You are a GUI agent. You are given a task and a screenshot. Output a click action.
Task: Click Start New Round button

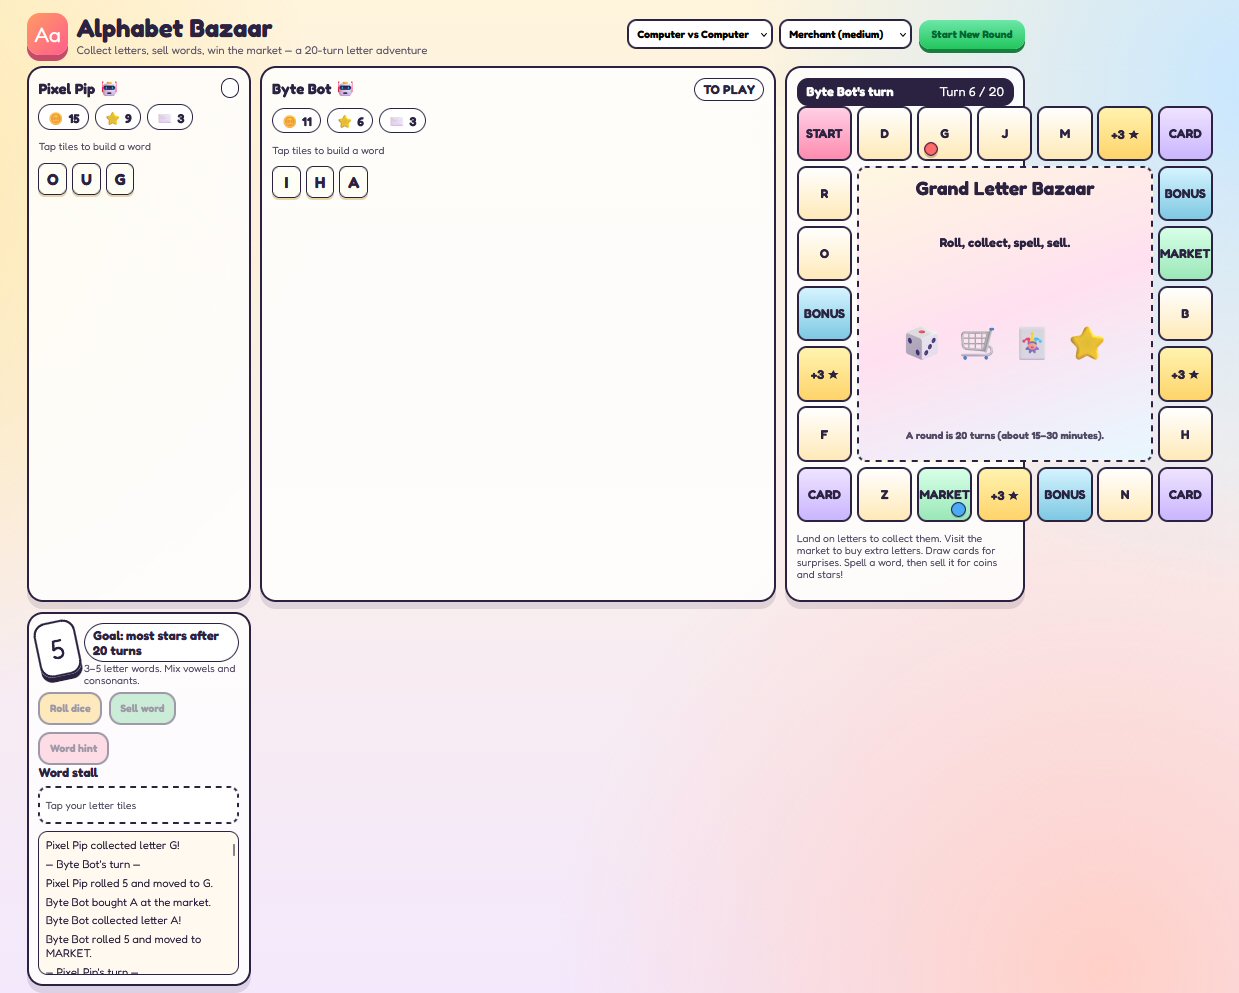coord(972,34)
